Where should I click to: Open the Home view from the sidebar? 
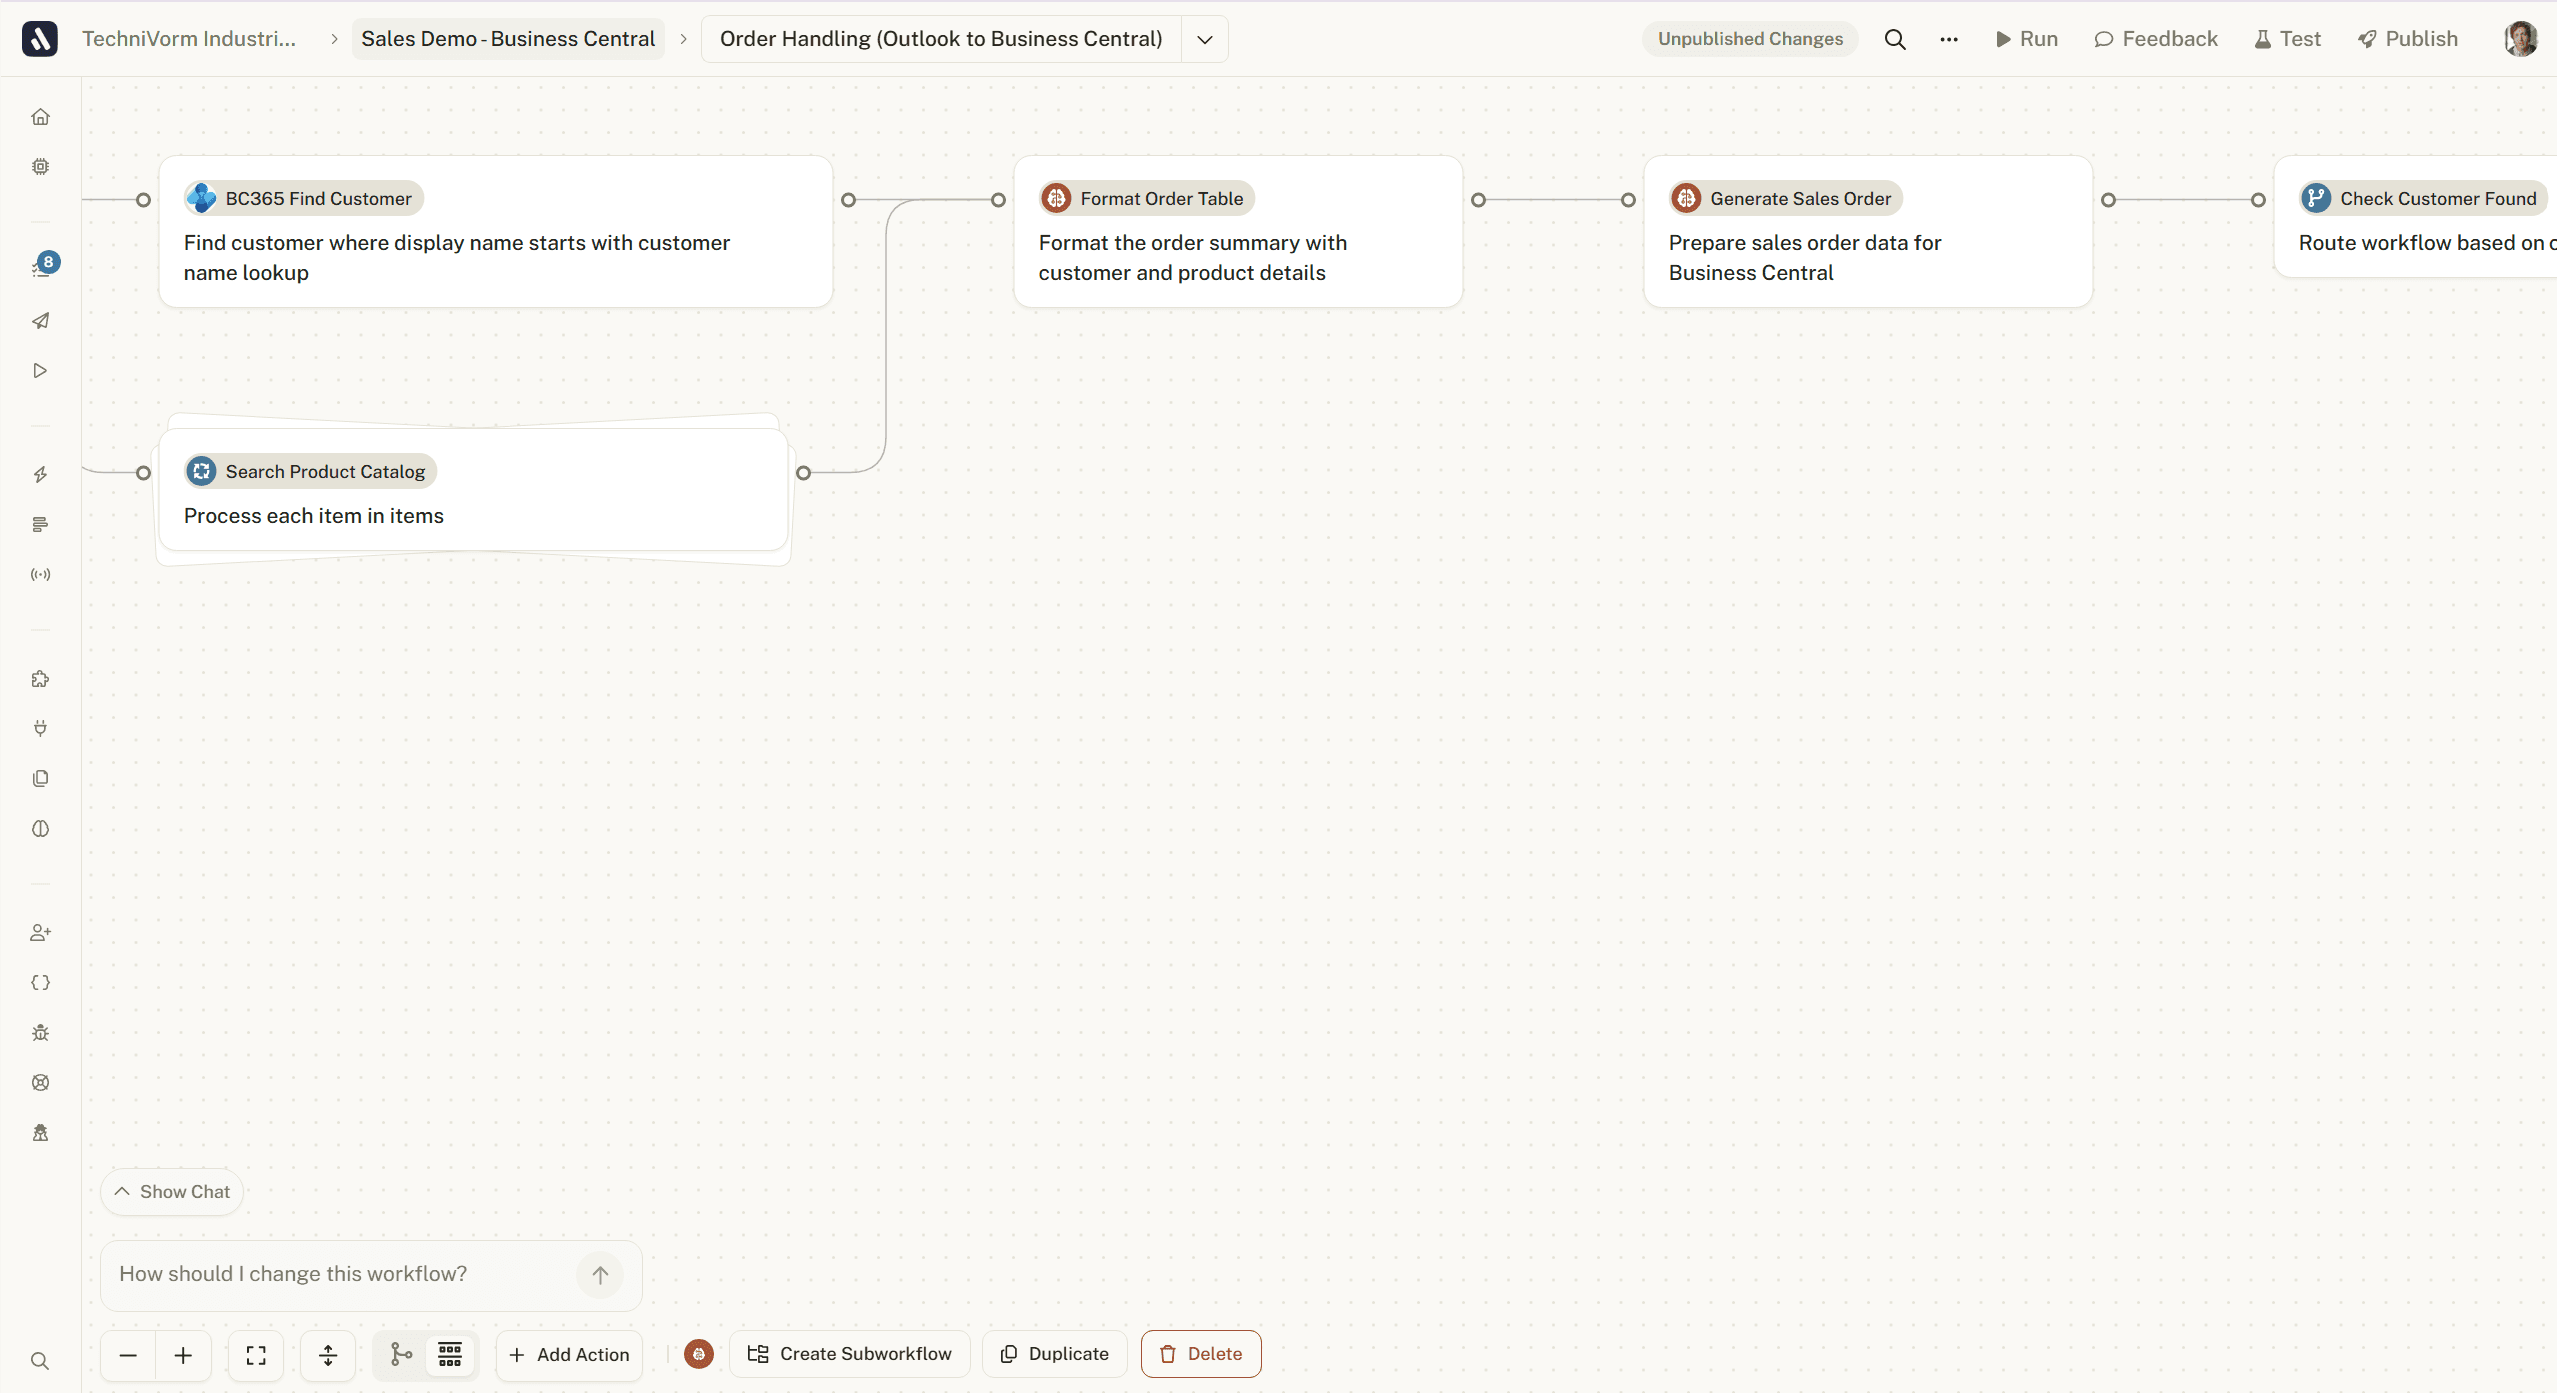[x=40, y=116]
